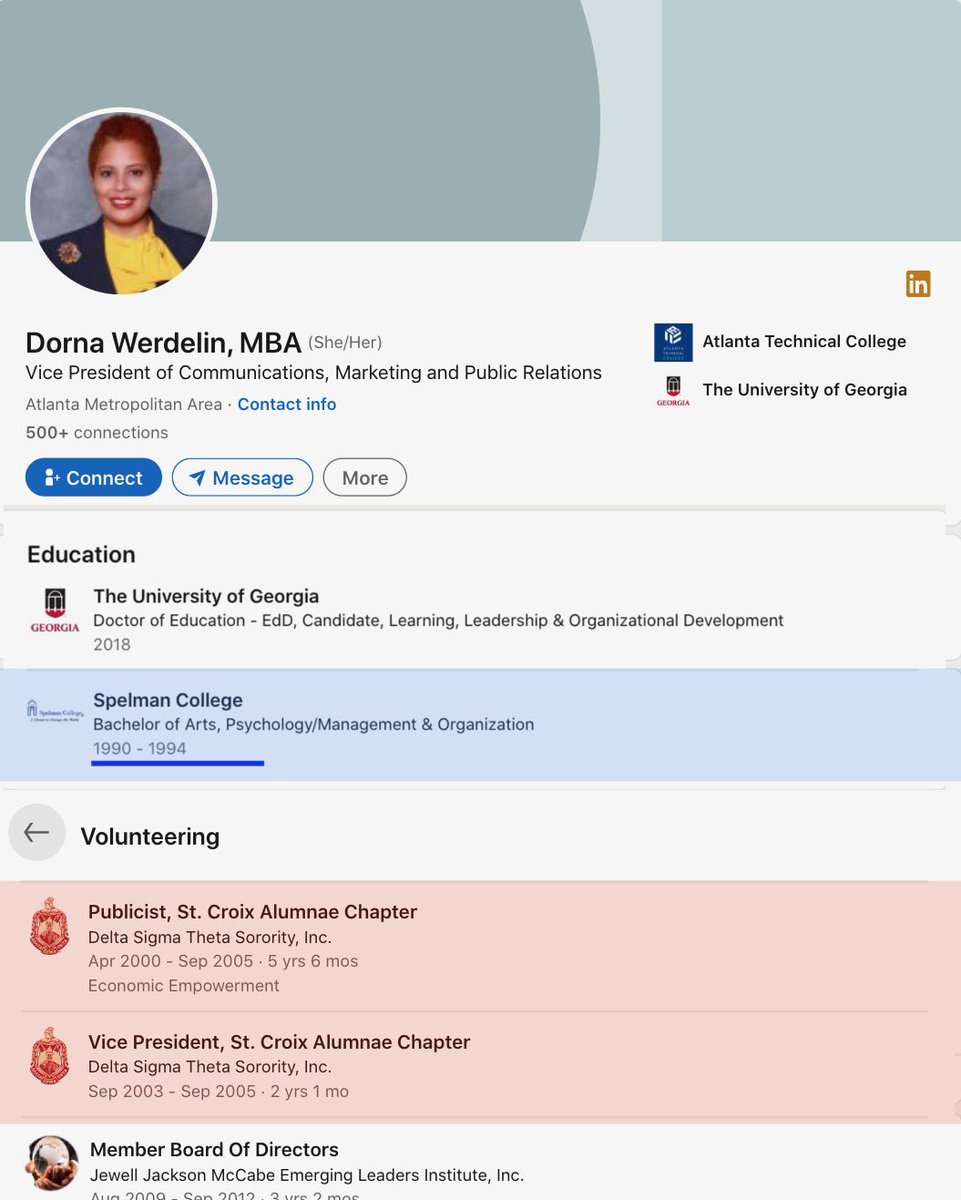Click the Economic Empowerment text

184,986
